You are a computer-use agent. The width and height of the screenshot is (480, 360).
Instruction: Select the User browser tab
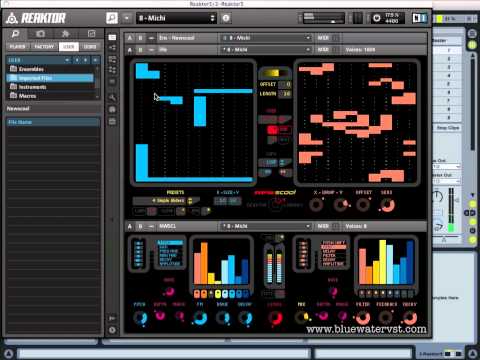tap(69, 47)
